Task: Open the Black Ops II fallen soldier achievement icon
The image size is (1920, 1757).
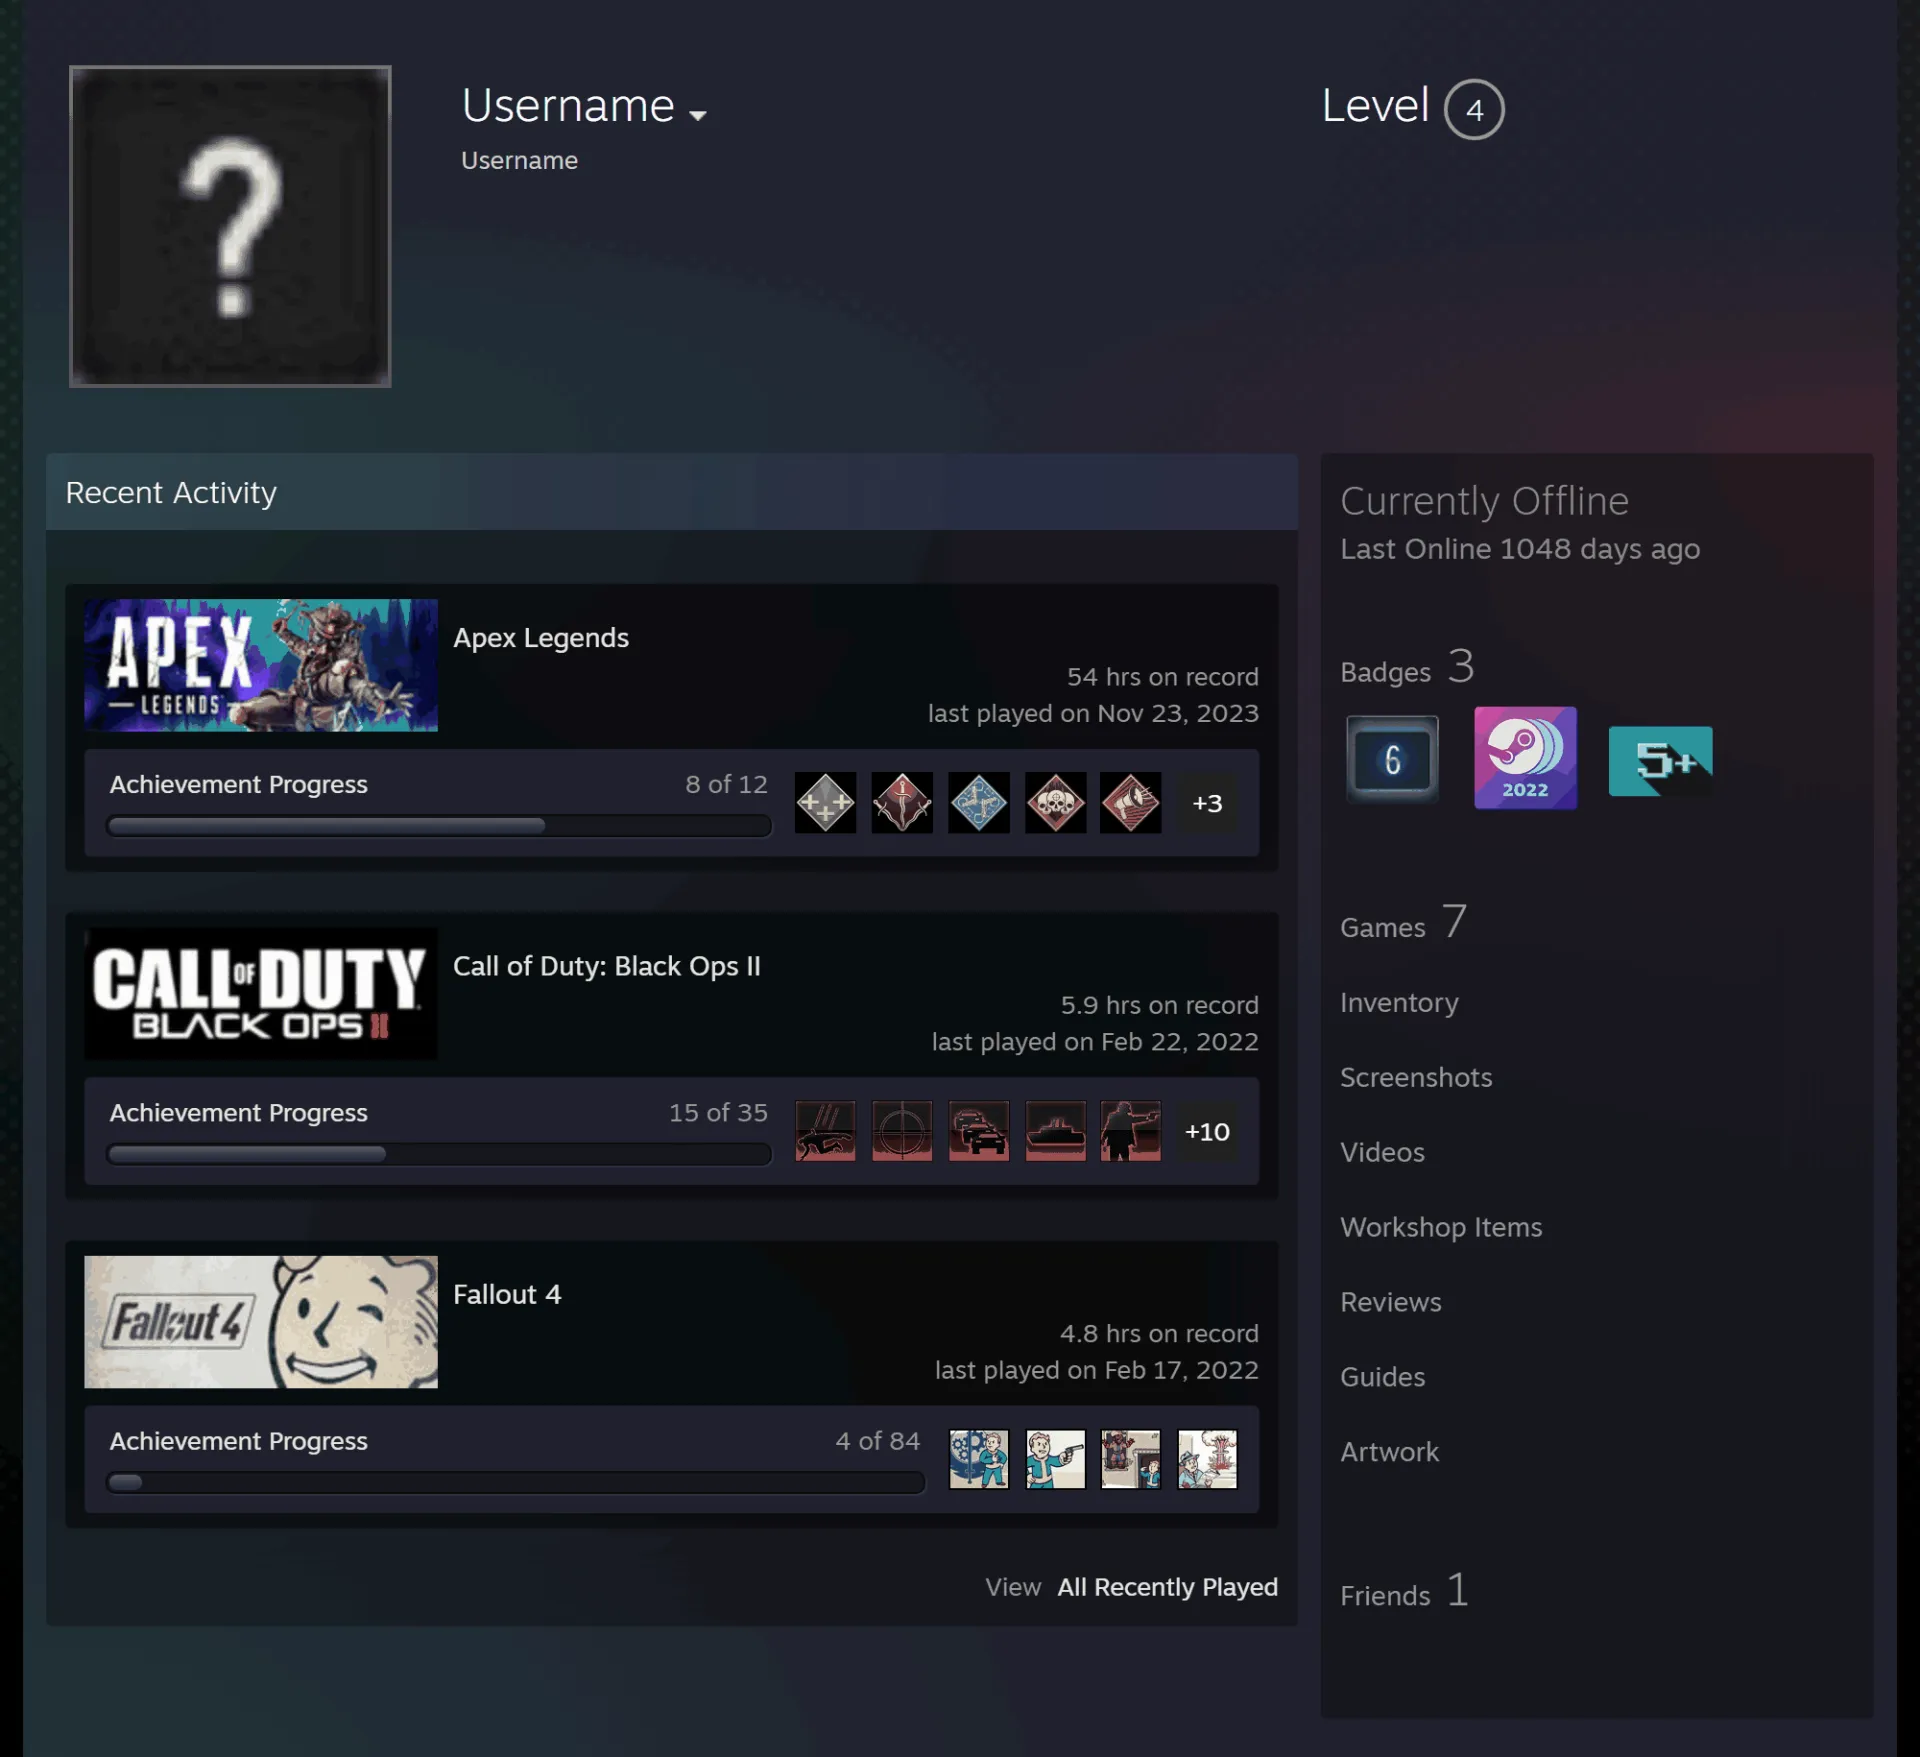Action: coord(825,1131)
